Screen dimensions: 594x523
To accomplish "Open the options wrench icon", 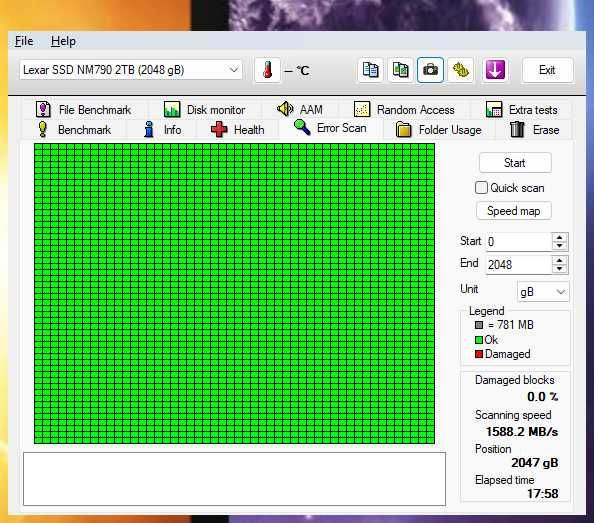I will pyautogui.click(x=460, y=70).
